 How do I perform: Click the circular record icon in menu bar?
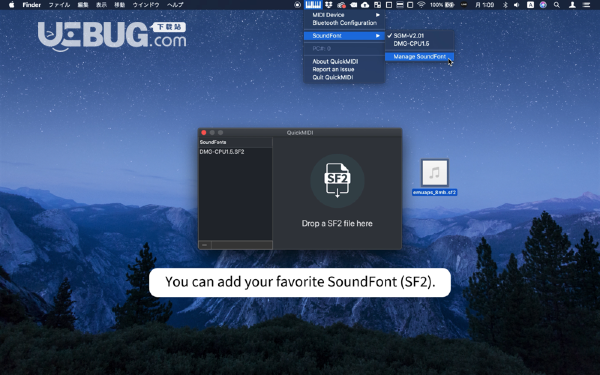[x=297, y=5]
